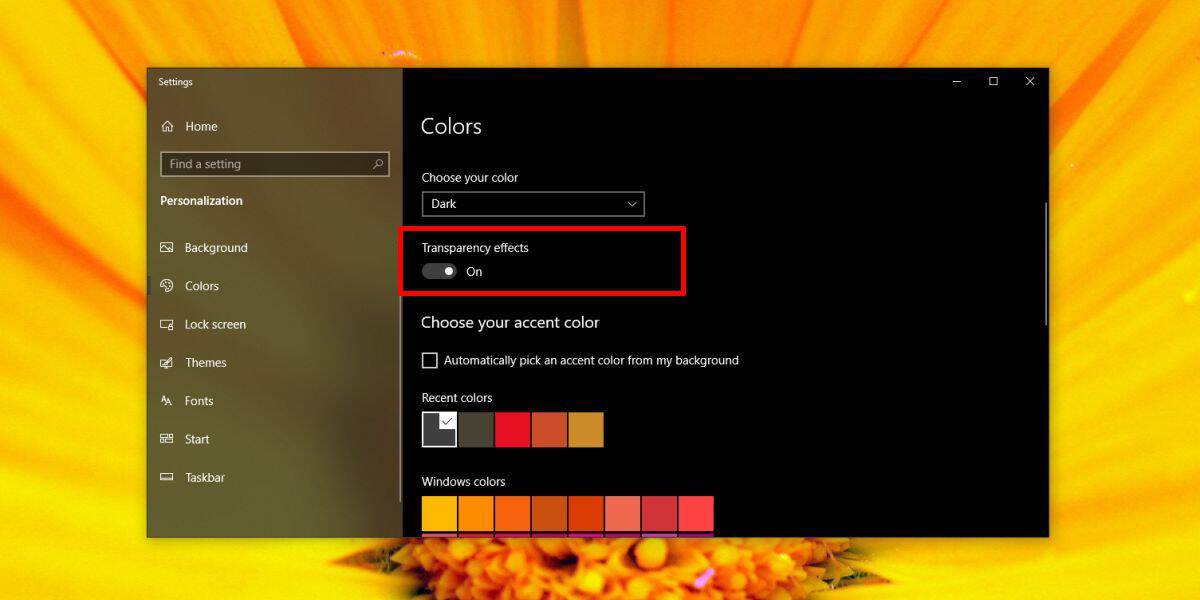Choose the seventh crimson Windows color swatch
The height and width of the screenshot is (600, 1200).
pos(659,514)
